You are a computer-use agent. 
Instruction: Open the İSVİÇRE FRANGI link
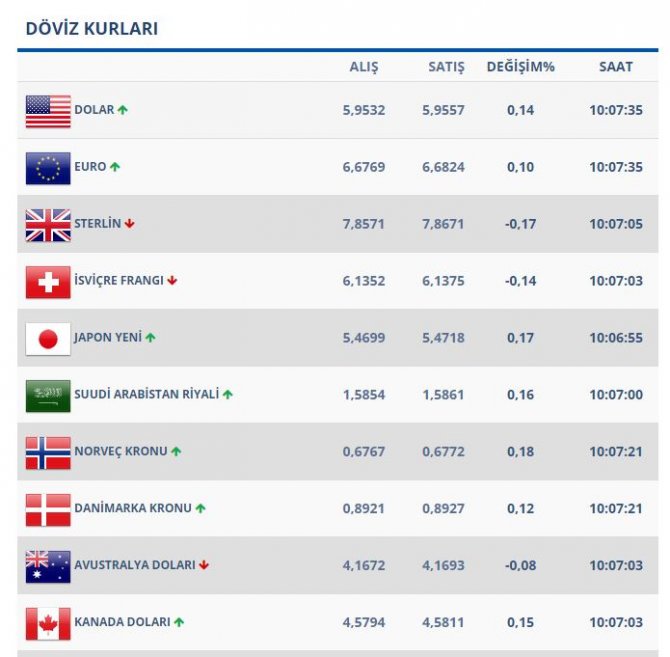coord(118,281)
